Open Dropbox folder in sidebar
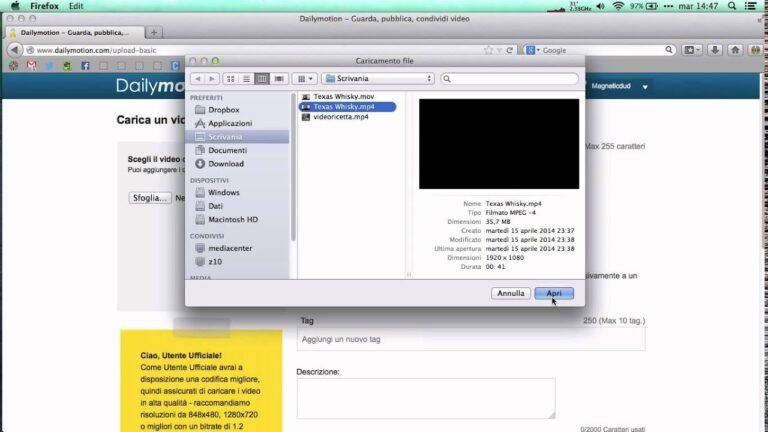 pyautogui.click(x=223, y=110)
